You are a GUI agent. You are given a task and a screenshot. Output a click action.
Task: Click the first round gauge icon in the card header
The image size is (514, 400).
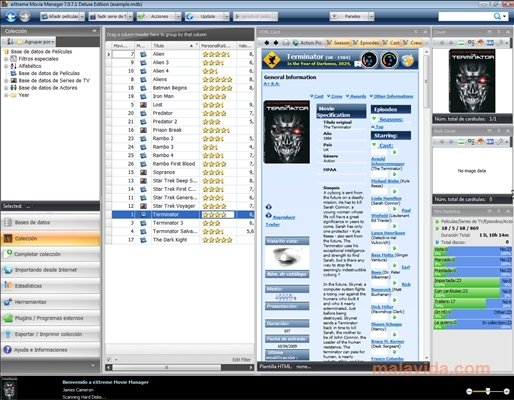tap(369, 60)
